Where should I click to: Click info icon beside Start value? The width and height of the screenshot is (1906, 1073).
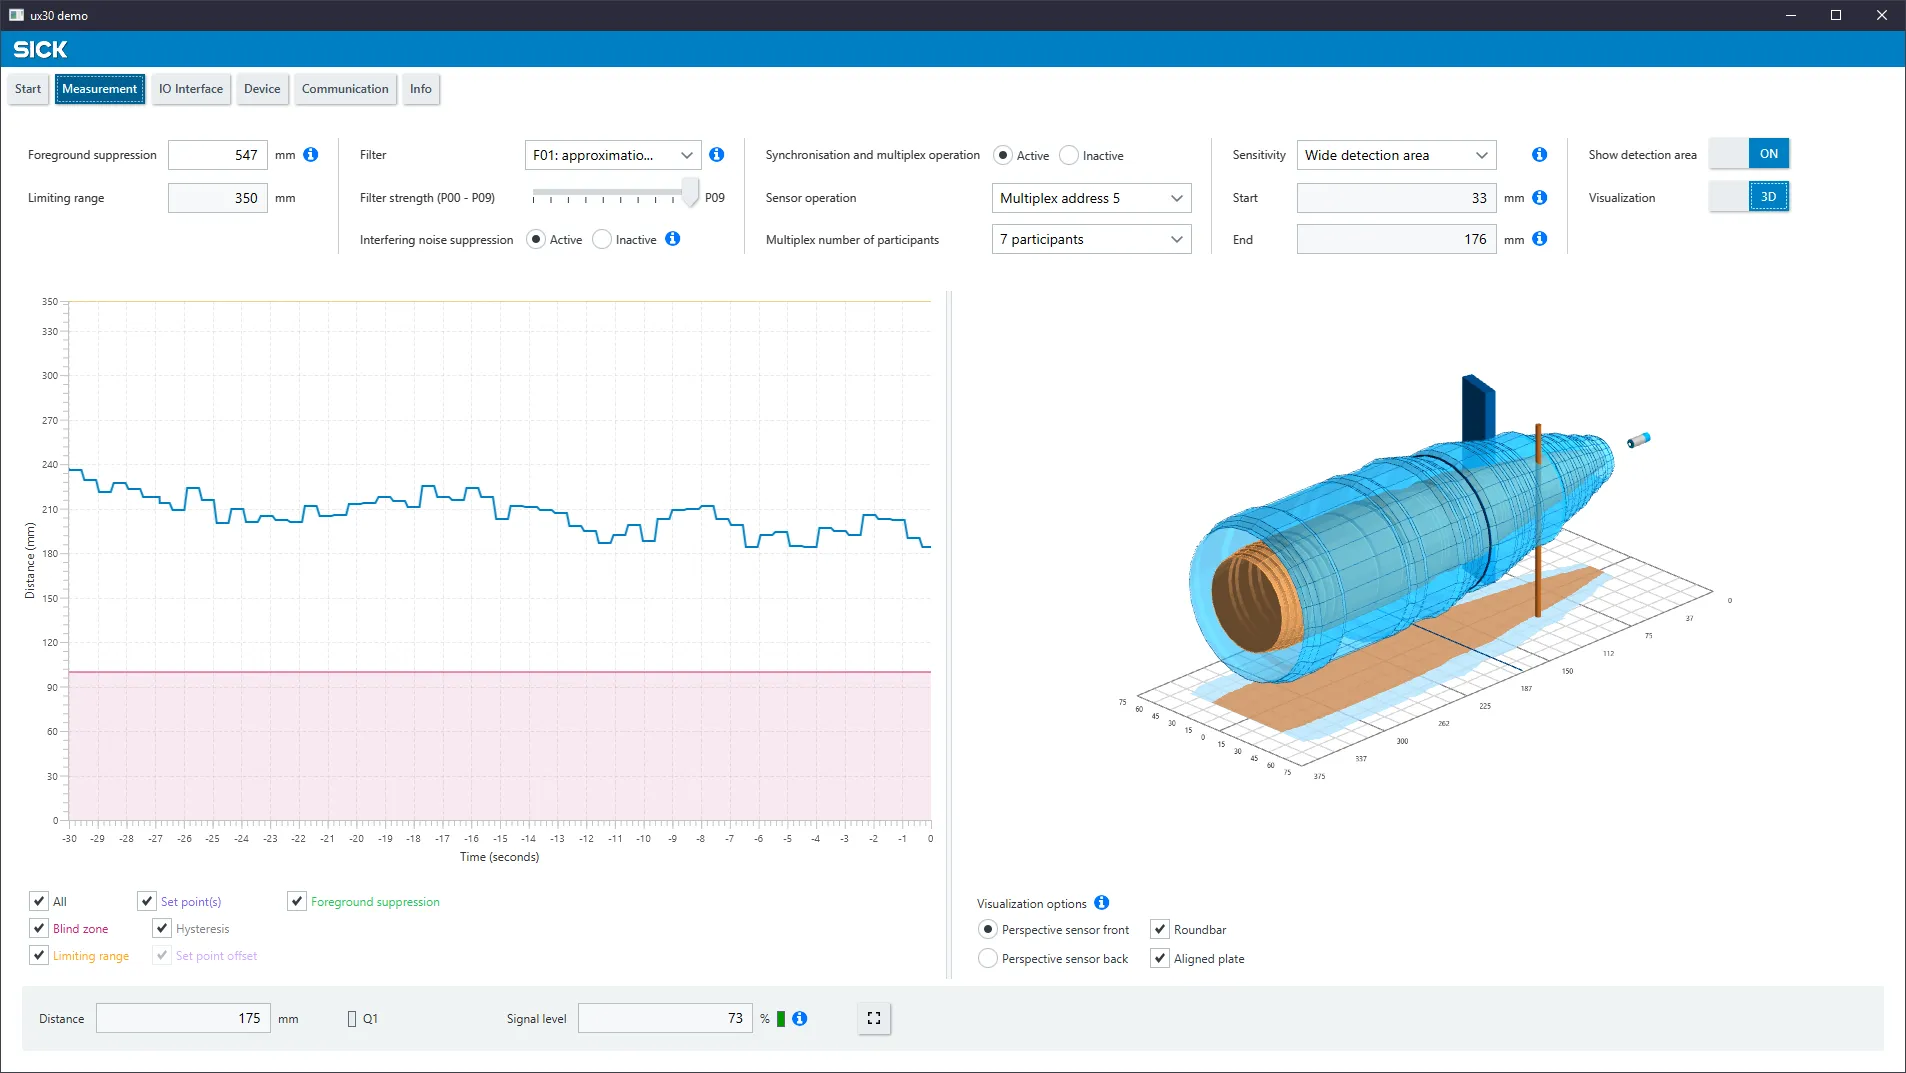click(1540, 198)
